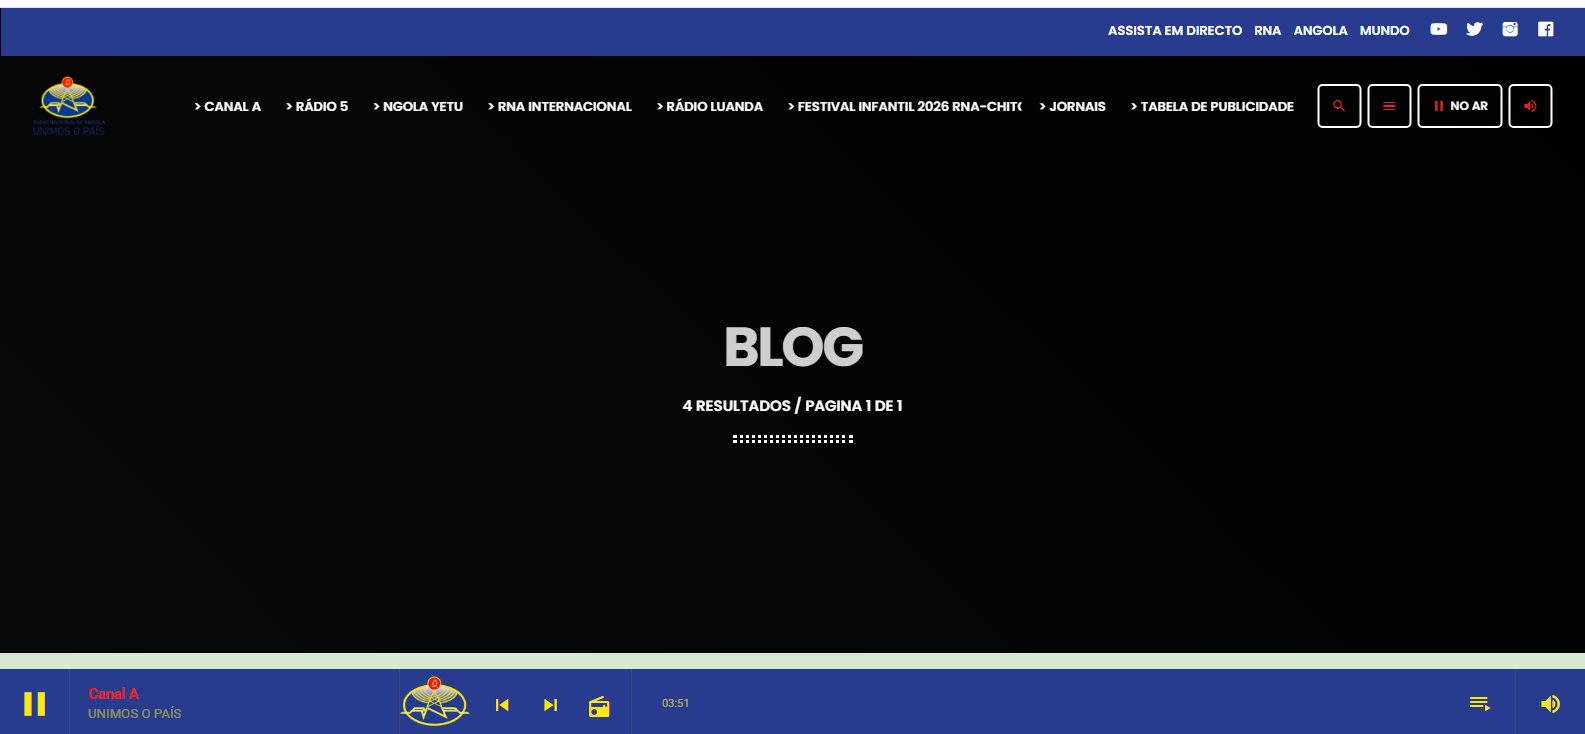Open the radio channels list icon
The width and height of the screenshot is (1585, 734).
coord(599,707)
